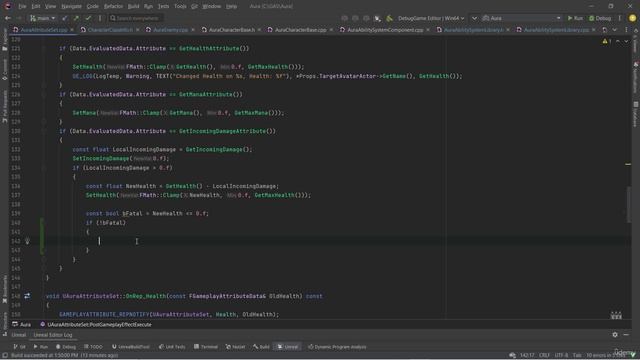Click the user avatar icon

pyautogui.click(x=632, y=18)
